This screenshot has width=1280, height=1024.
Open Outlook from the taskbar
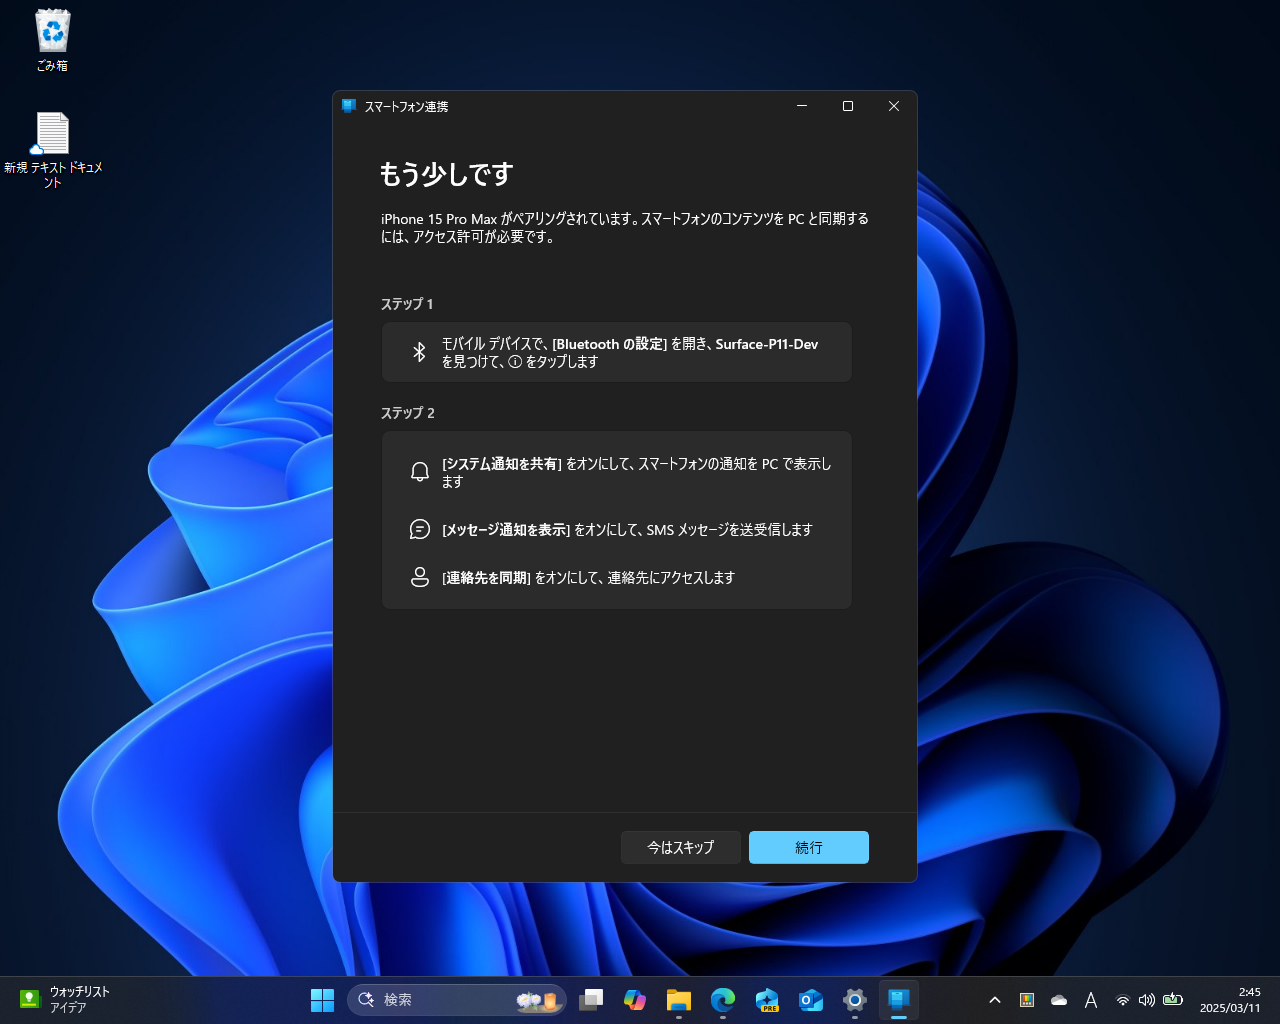pos(810,1000)
